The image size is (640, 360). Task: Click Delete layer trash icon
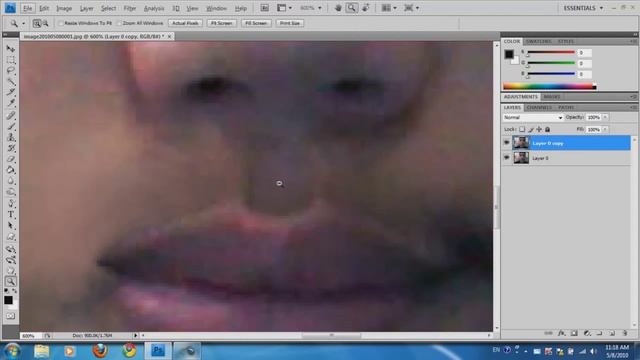pyautogui.click(x=625, y=333)
